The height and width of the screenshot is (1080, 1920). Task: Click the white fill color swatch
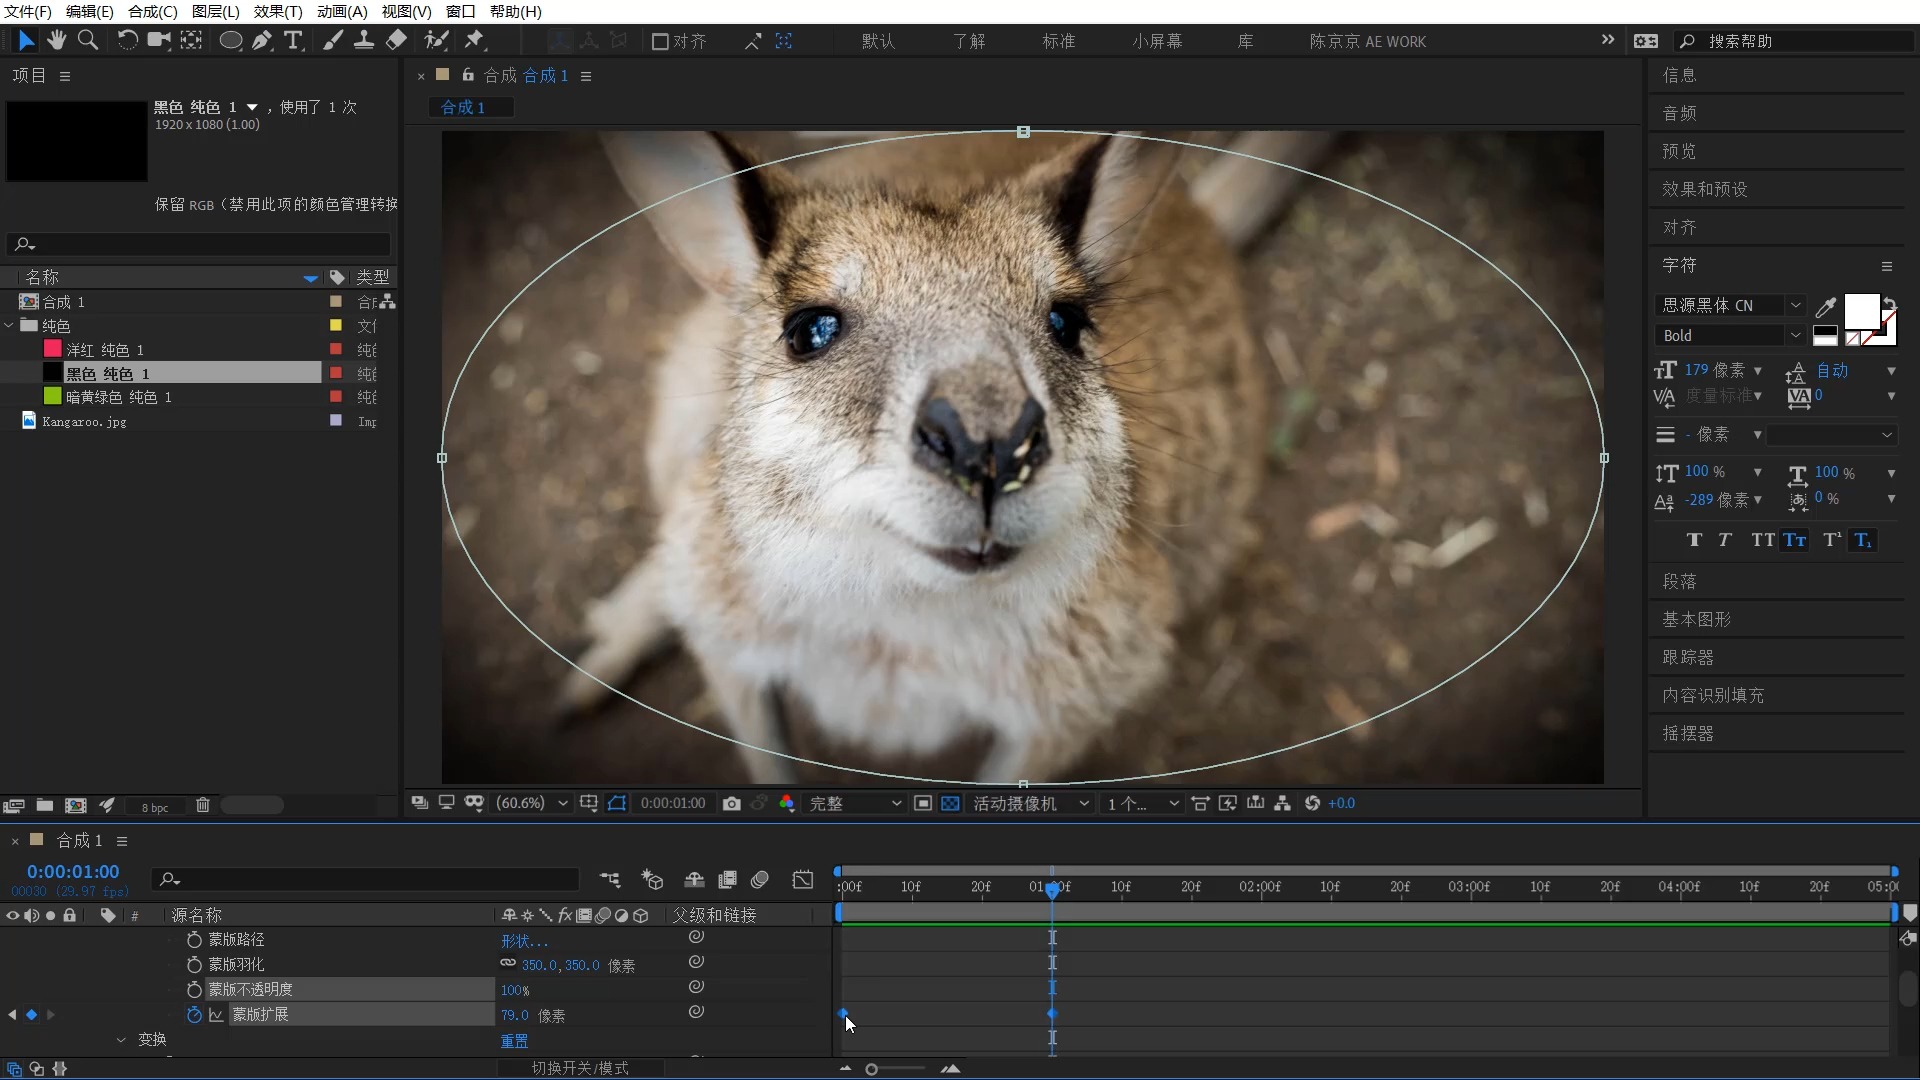pos(1861,311)
